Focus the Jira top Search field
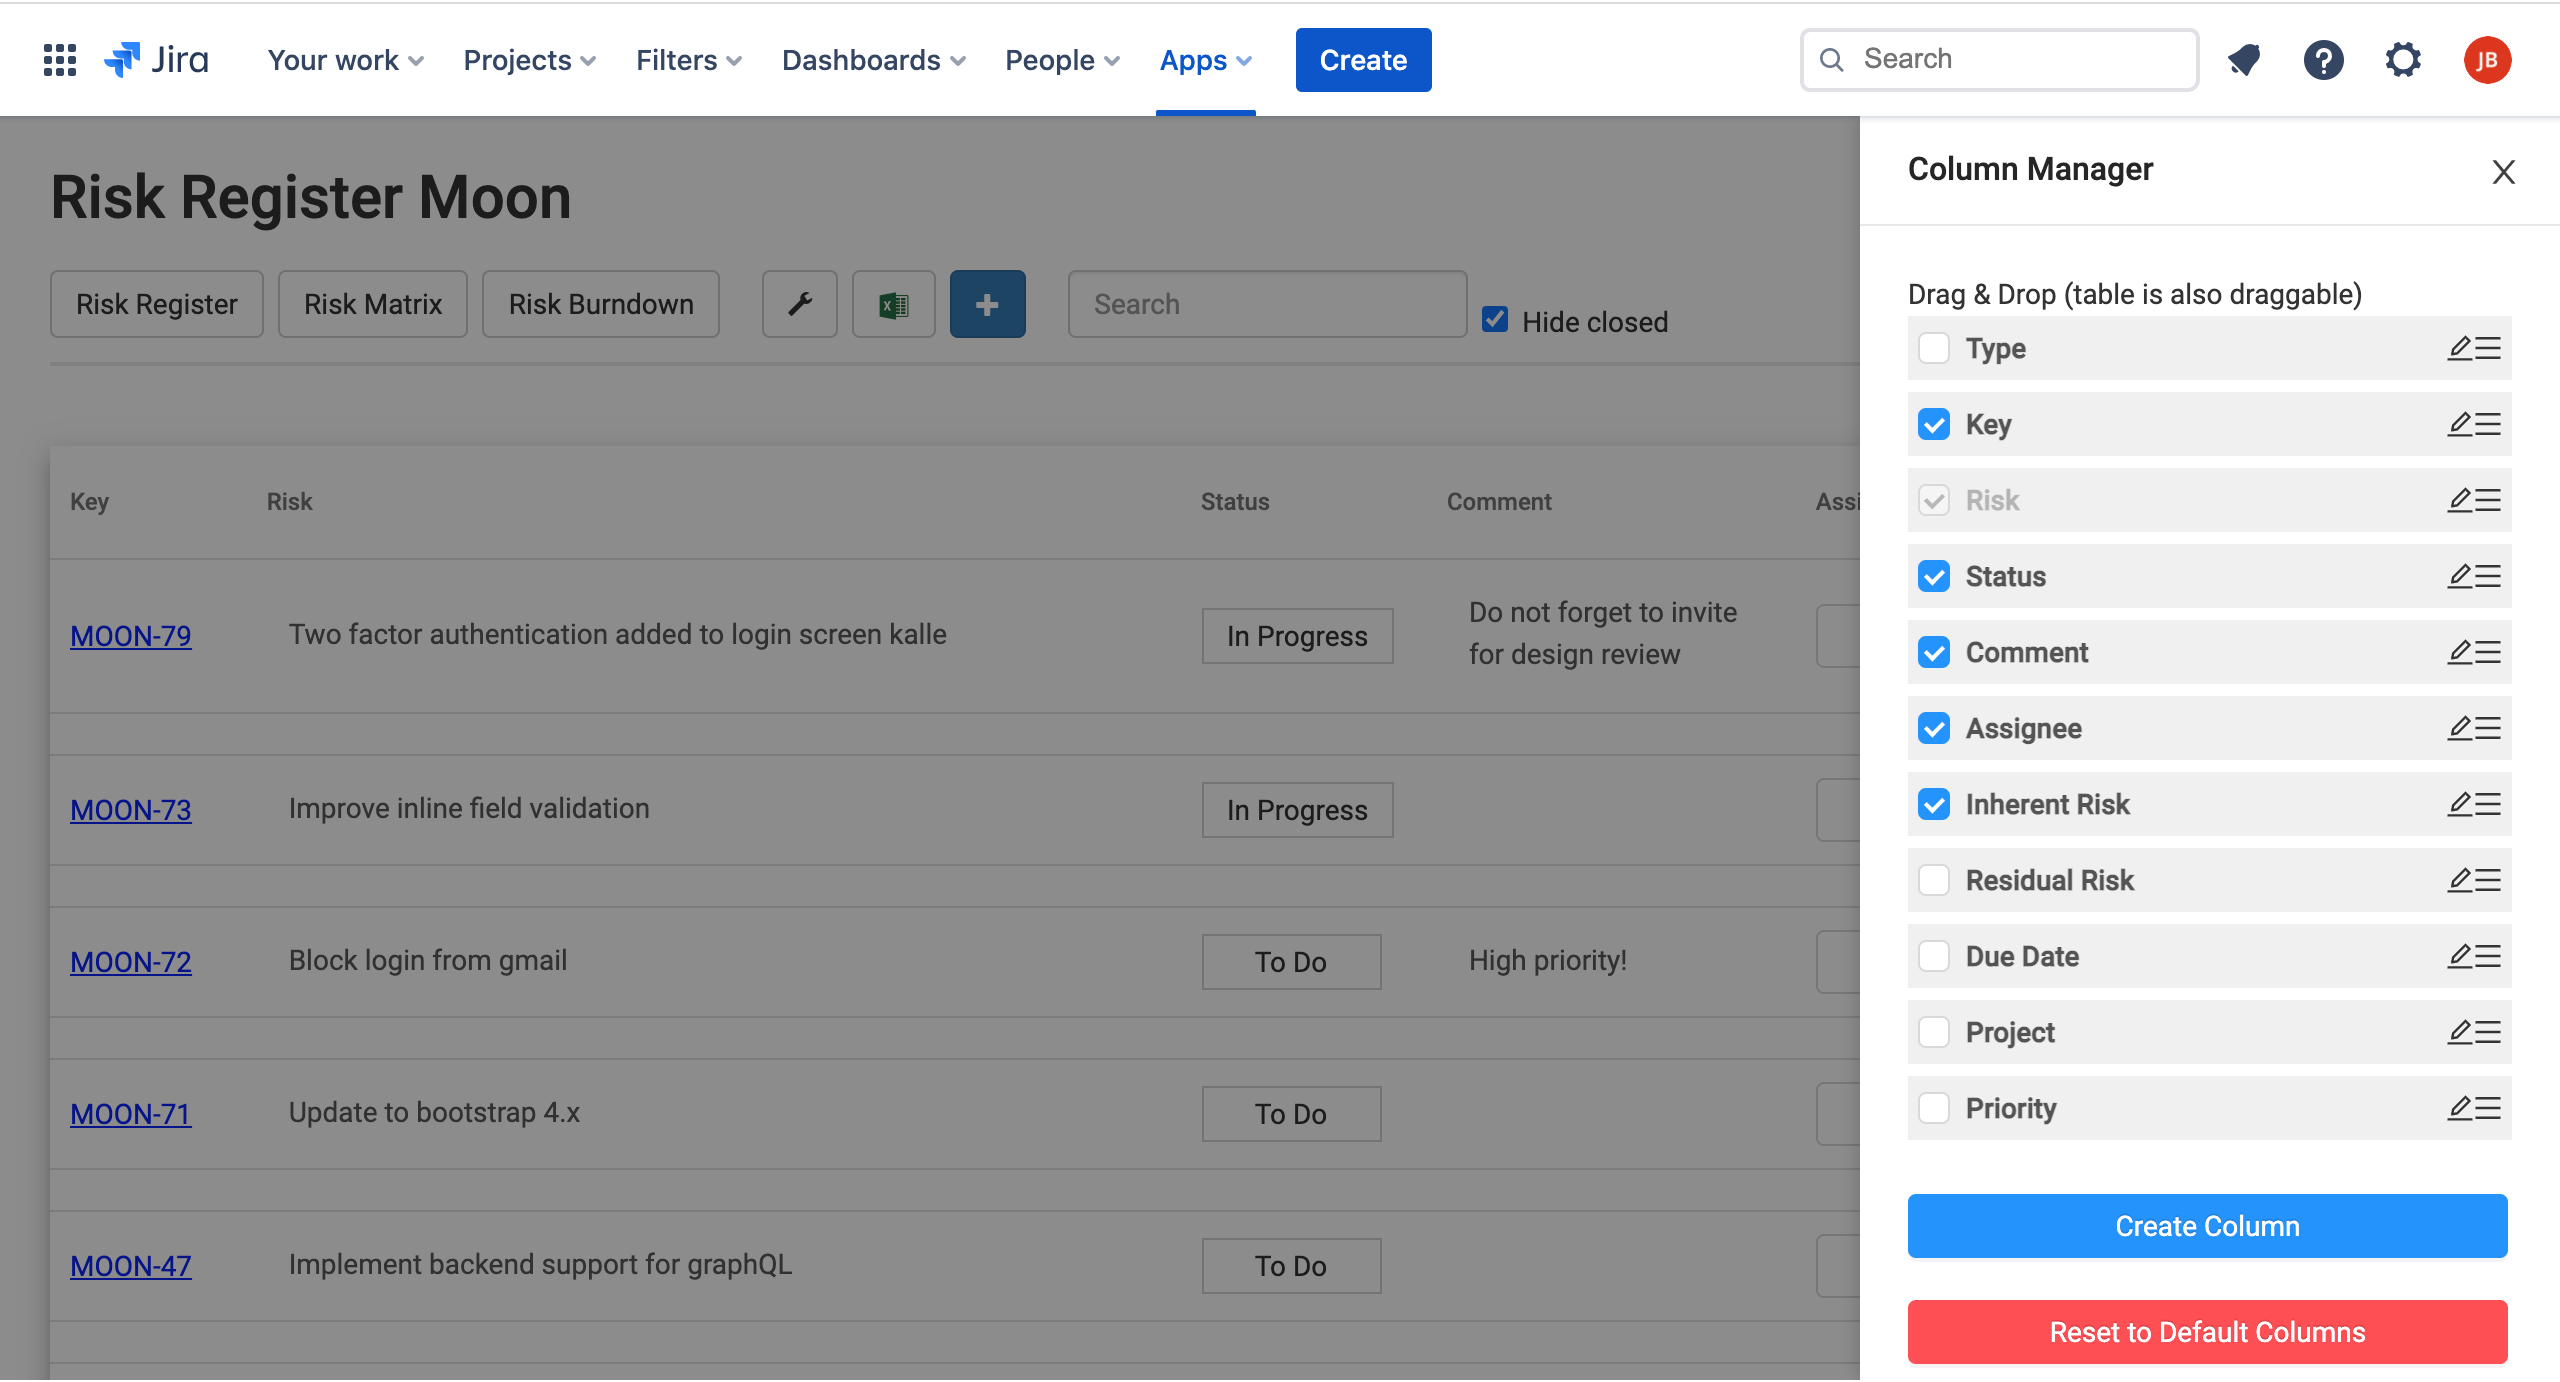 click(1999, 60)
